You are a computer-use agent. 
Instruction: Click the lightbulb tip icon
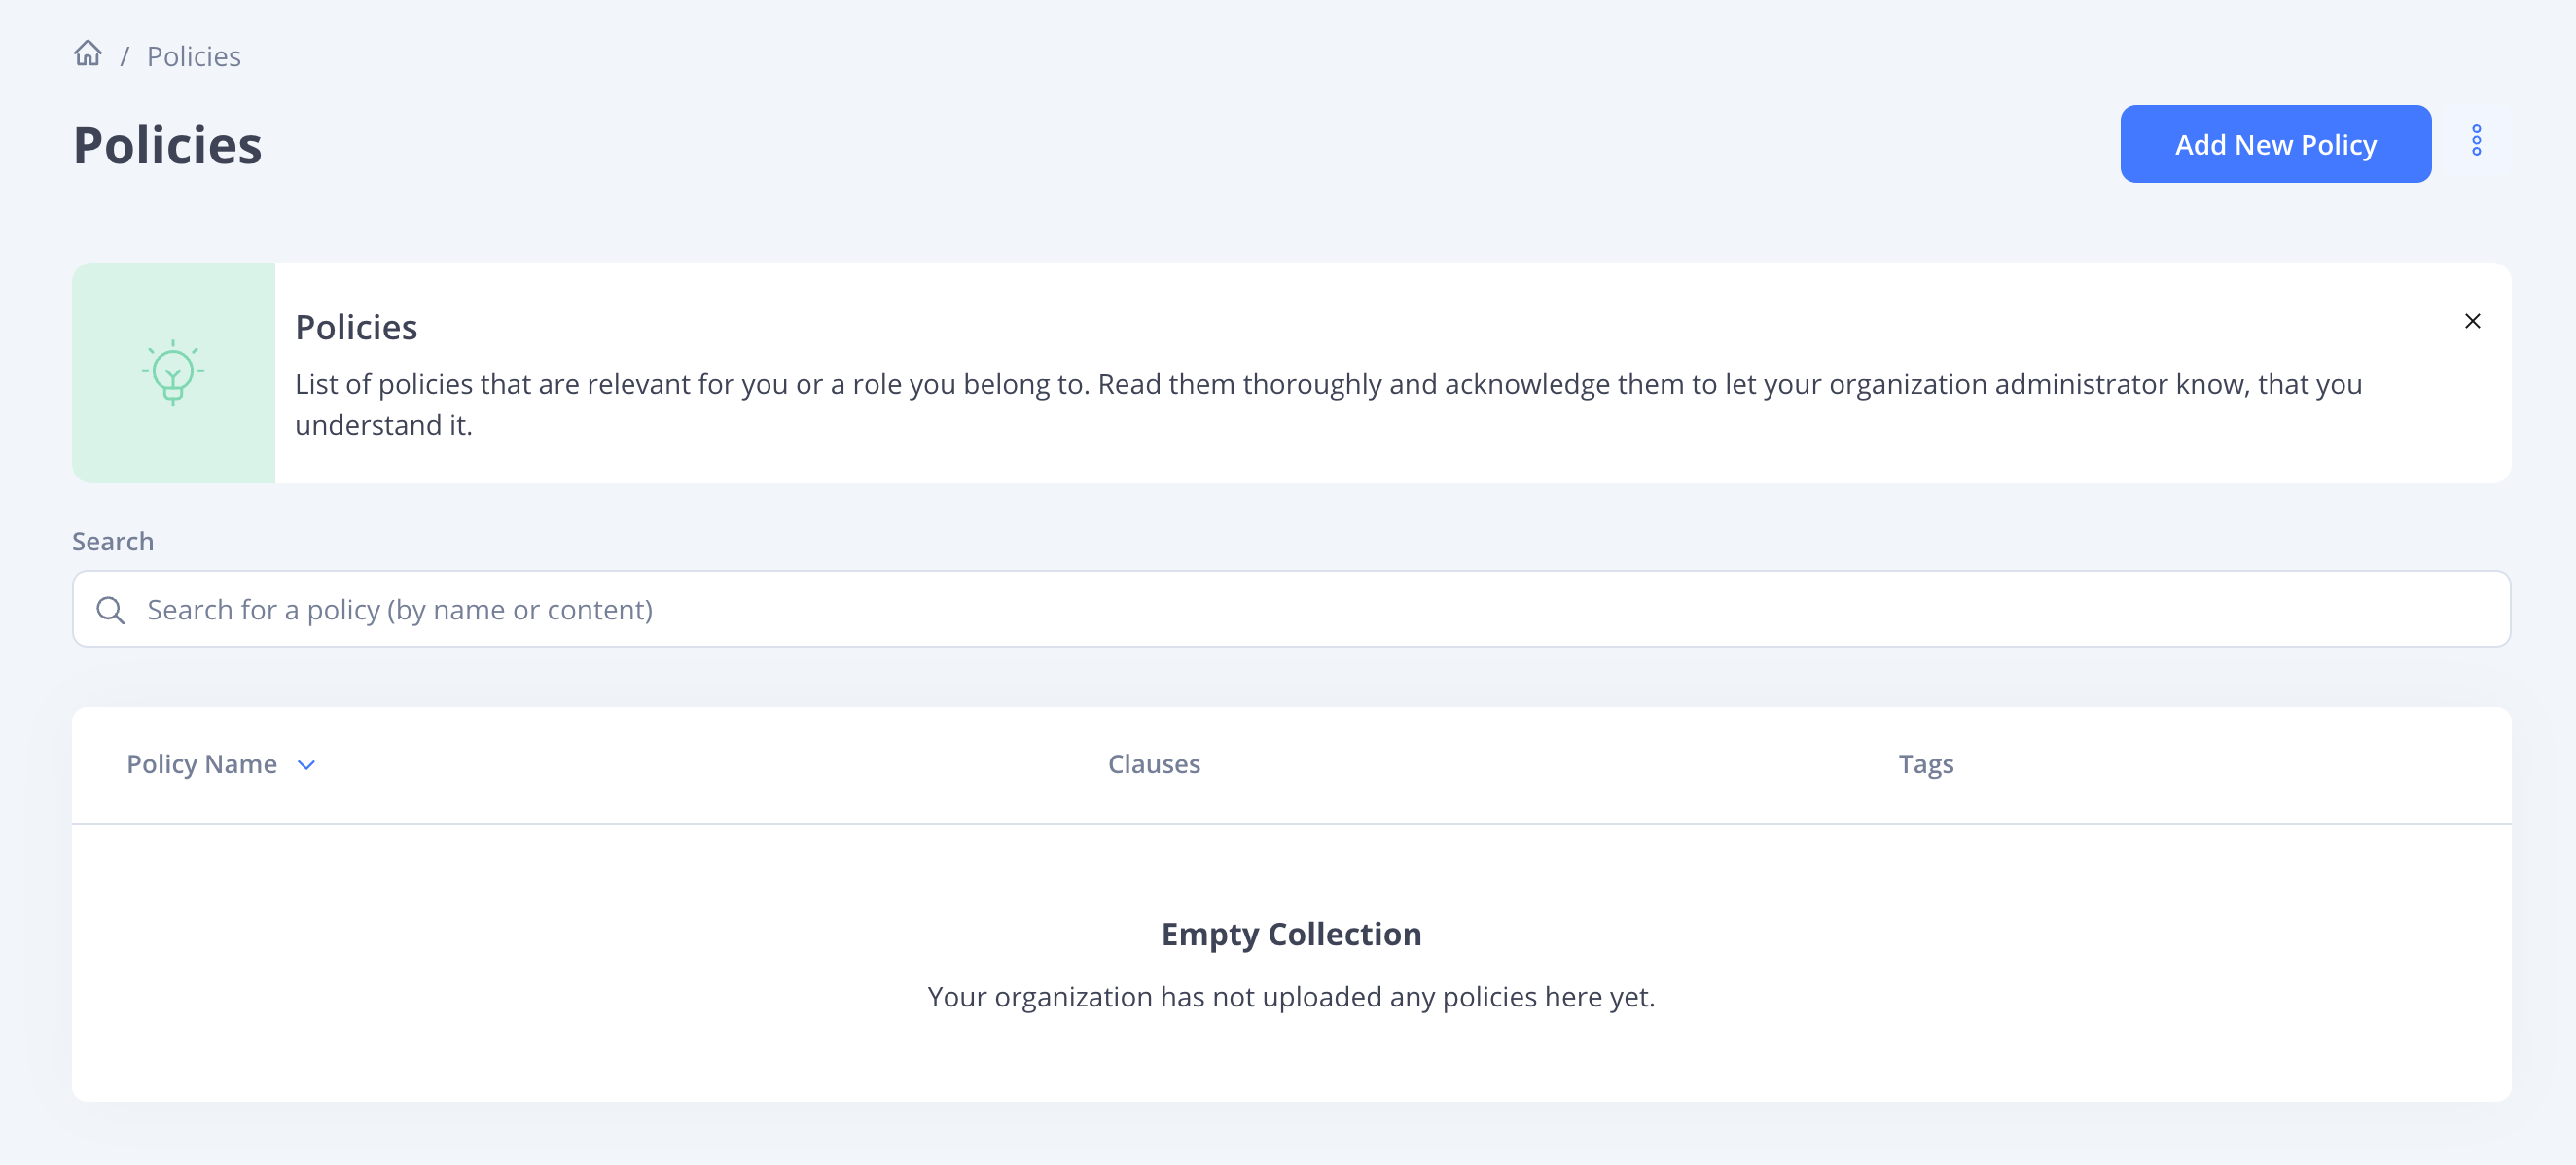pyautogui.click(x=173, y=372)
